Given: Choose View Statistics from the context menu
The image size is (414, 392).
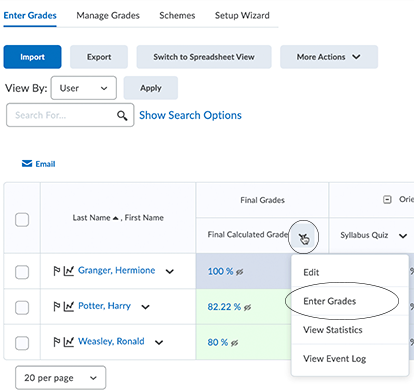Looking at the screenshot, I should (350, 330).
